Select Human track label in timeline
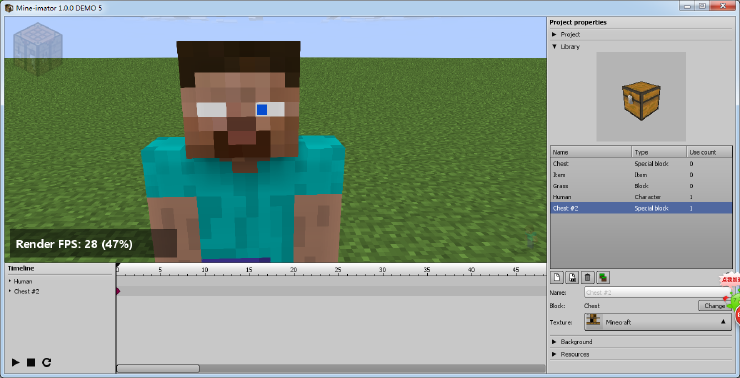Screen dimensions: 740x378 point(23,281)
